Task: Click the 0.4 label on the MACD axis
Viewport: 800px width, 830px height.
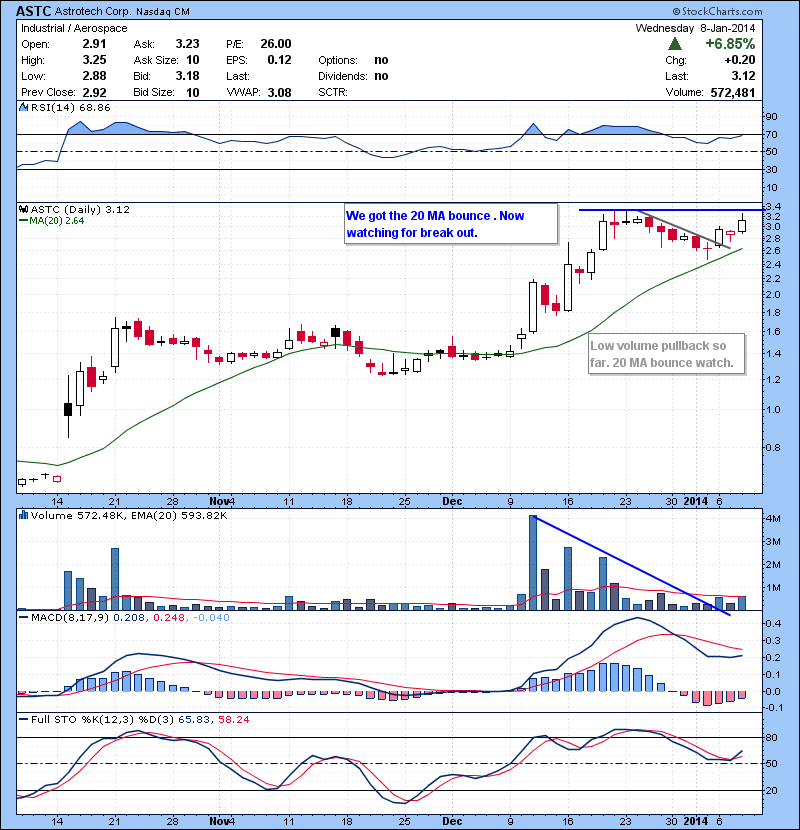Action: (773, 623)
